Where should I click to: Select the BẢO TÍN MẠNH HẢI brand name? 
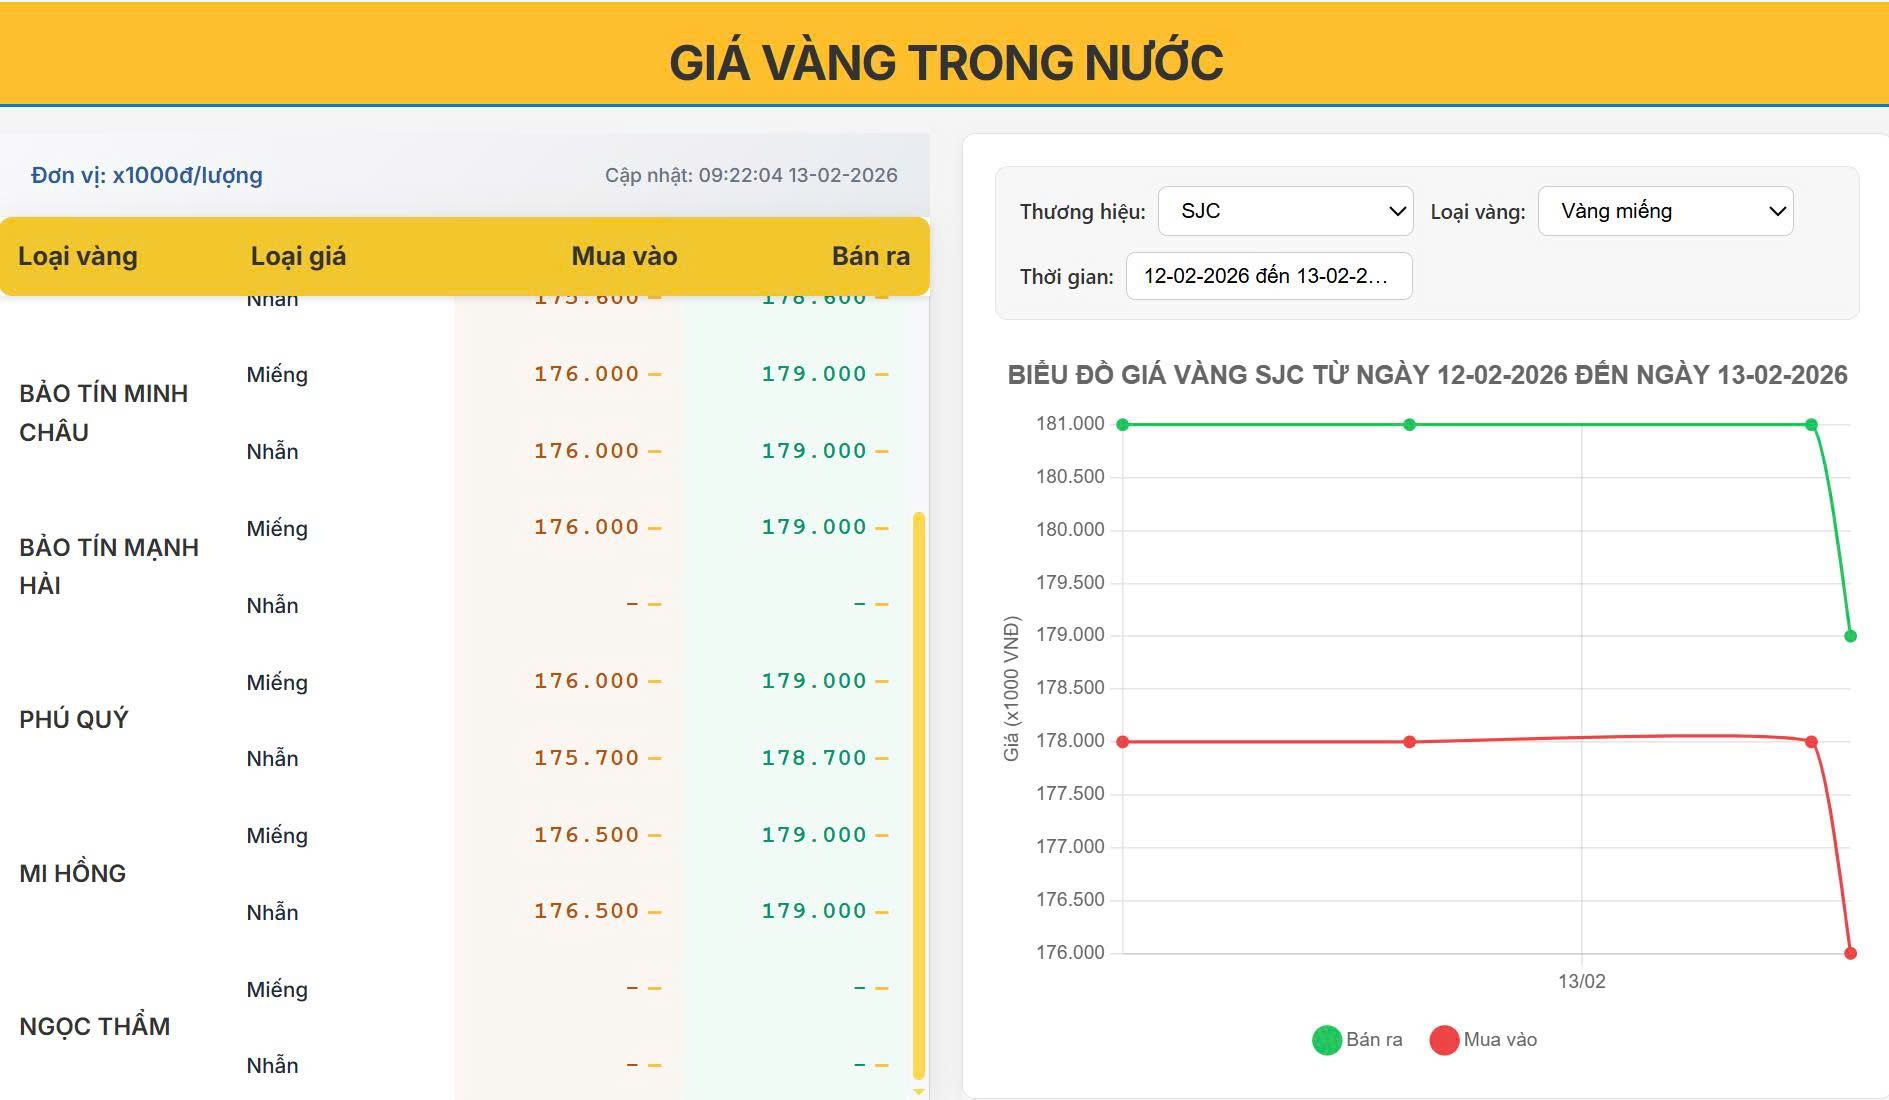(109, 566)
